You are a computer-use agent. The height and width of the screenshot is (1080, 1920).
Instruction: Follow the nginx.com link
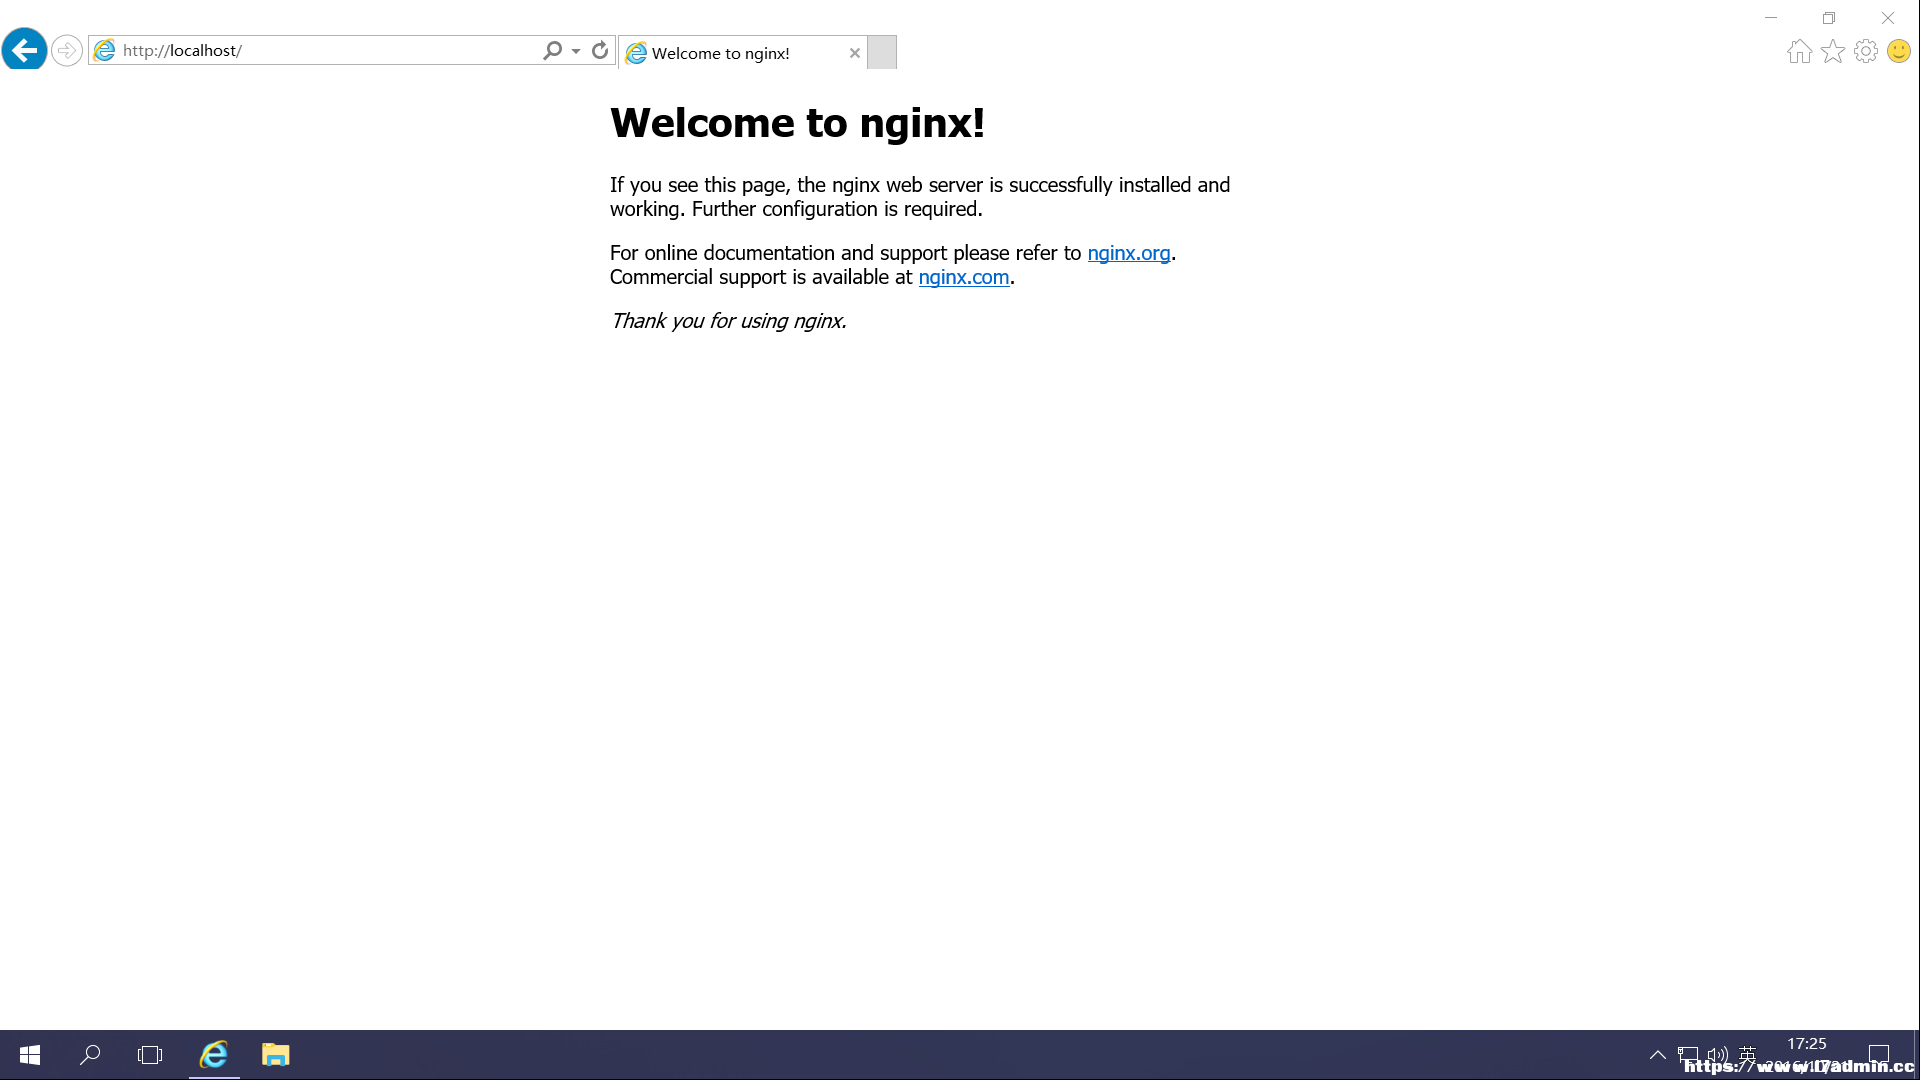(x=964, y=277)
